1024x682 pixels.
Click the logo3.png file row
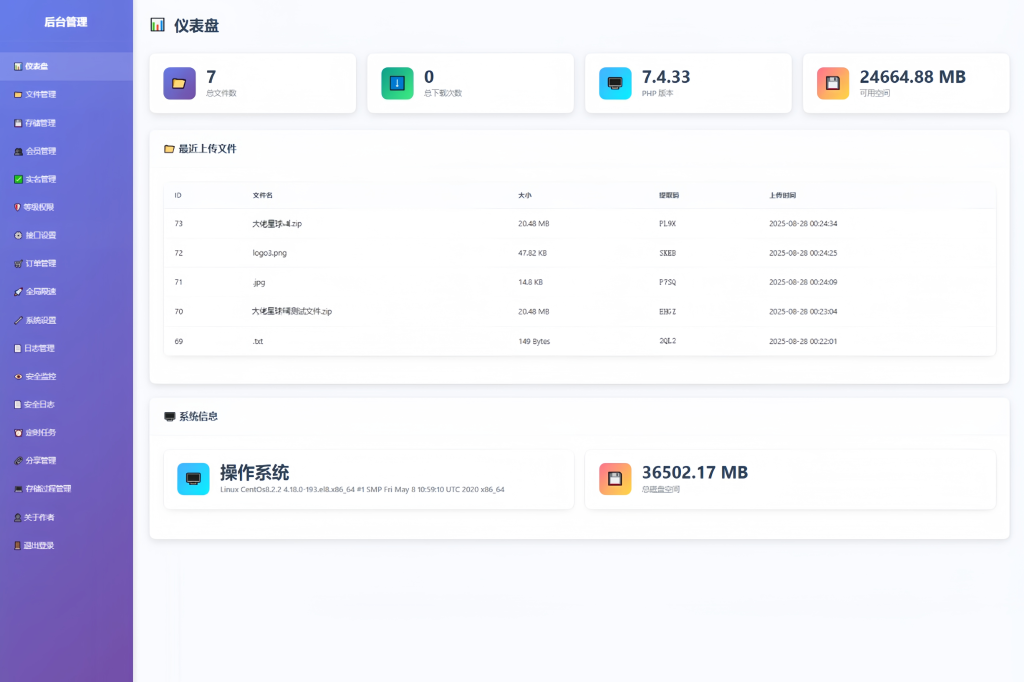point(270,253)
